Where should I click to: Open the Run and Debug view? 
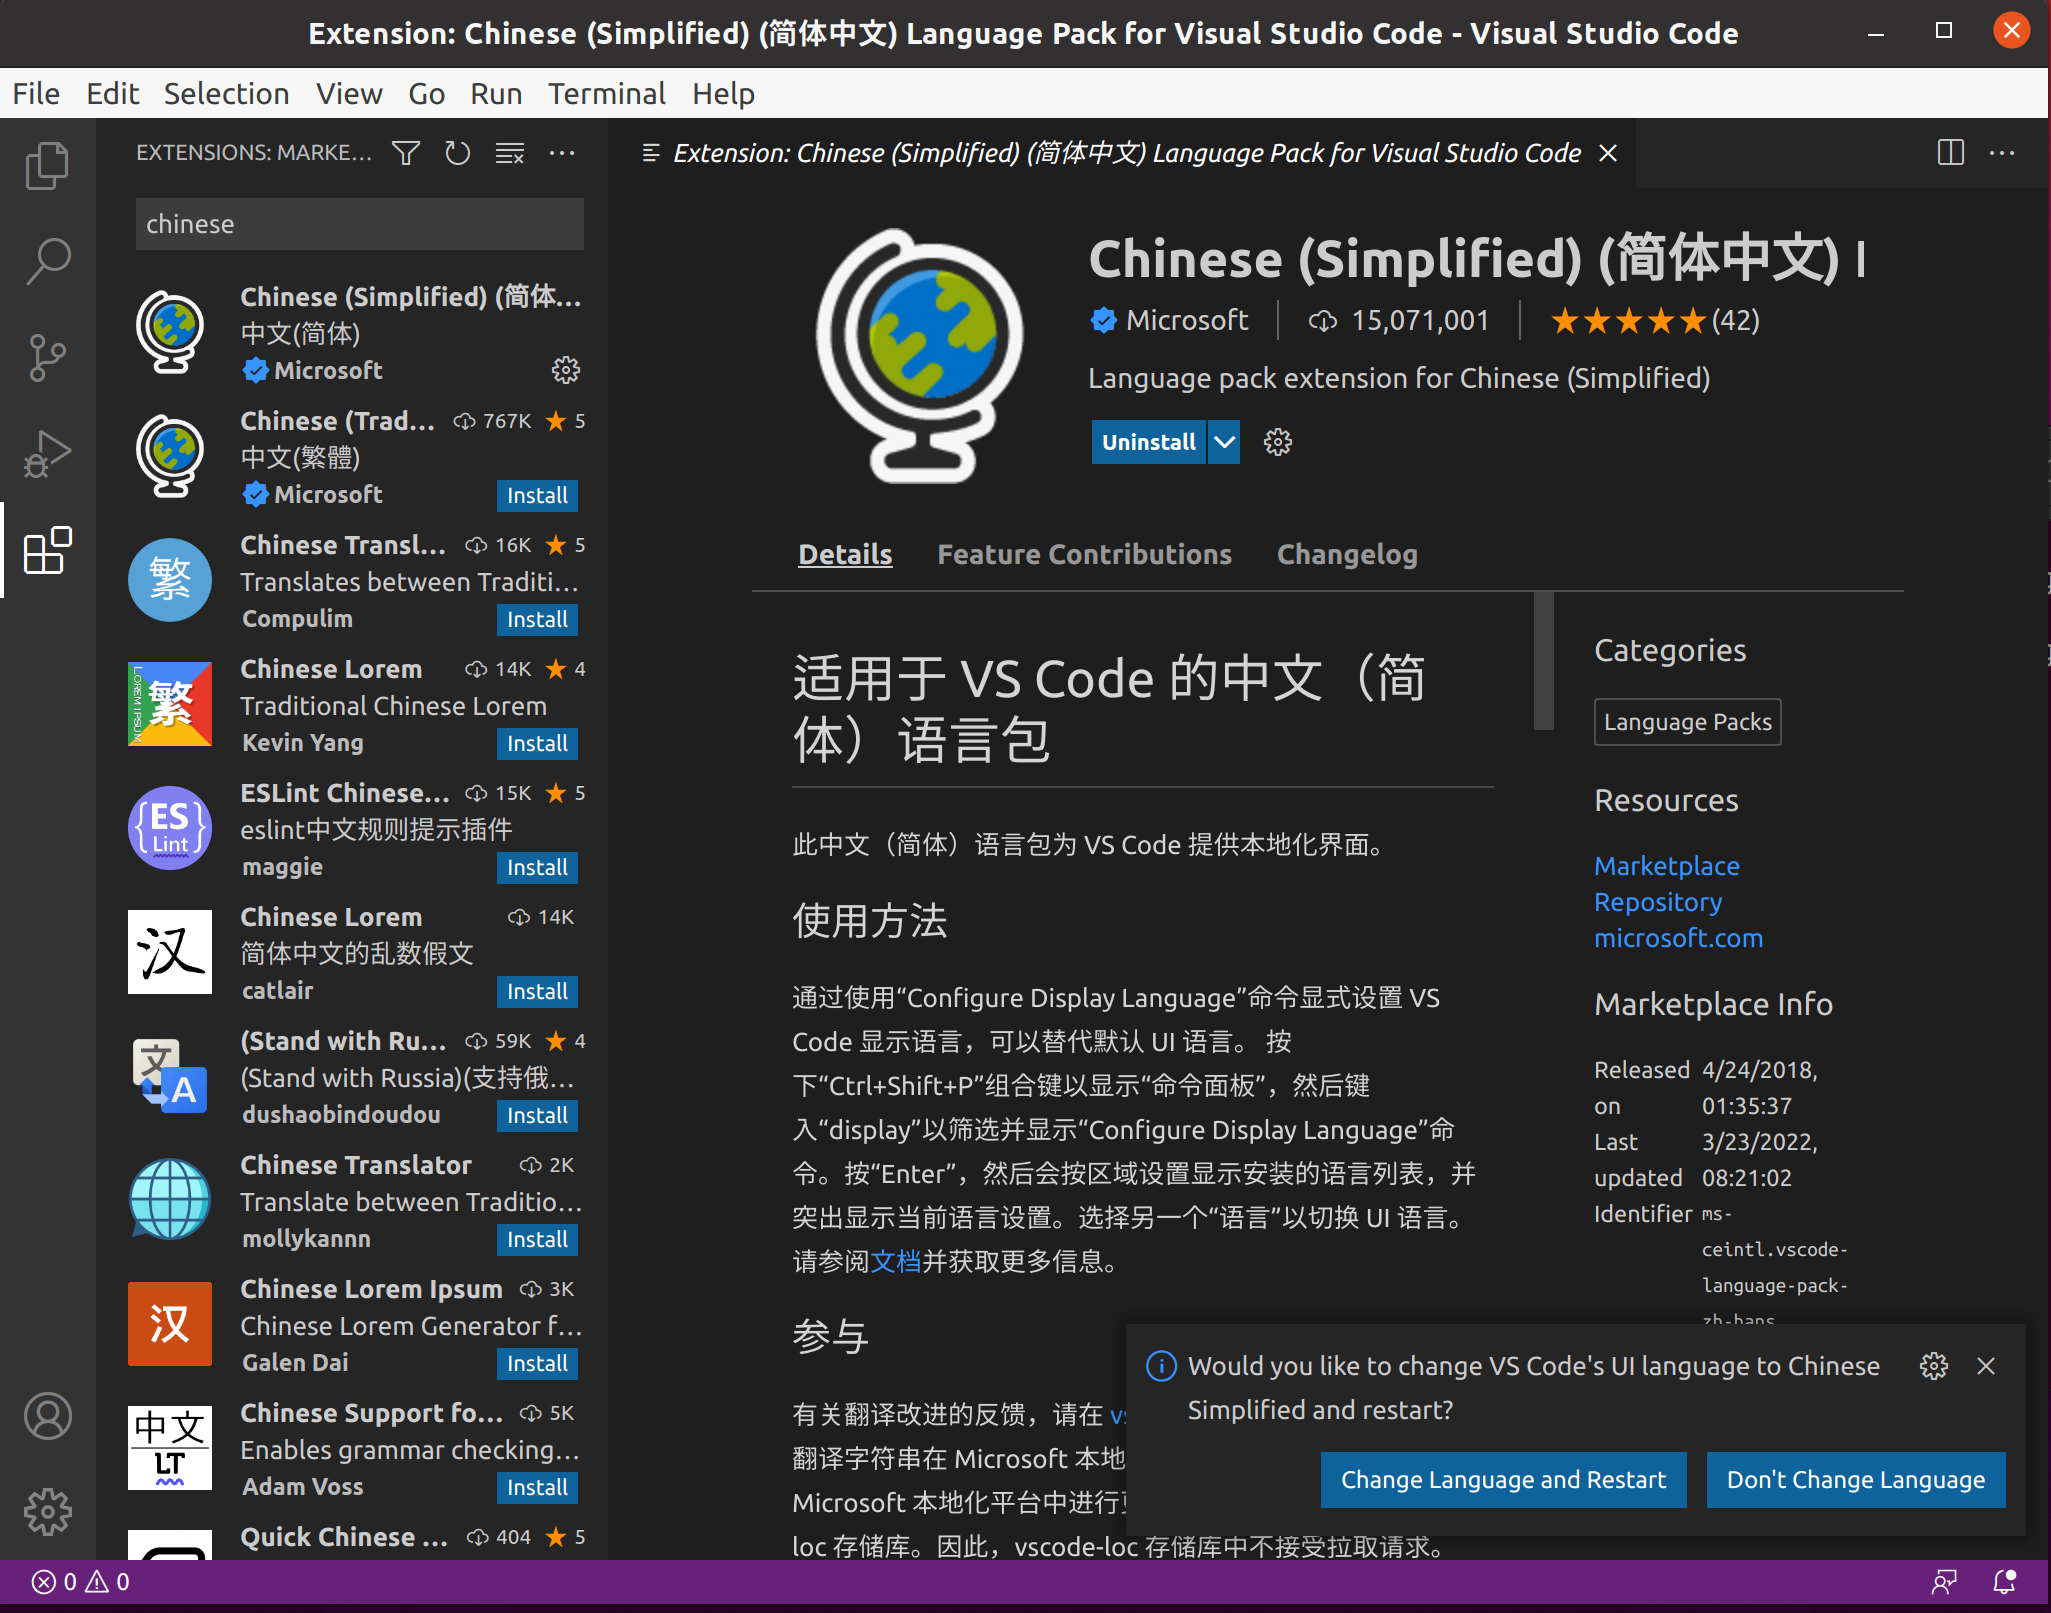(x=47, y=453)
